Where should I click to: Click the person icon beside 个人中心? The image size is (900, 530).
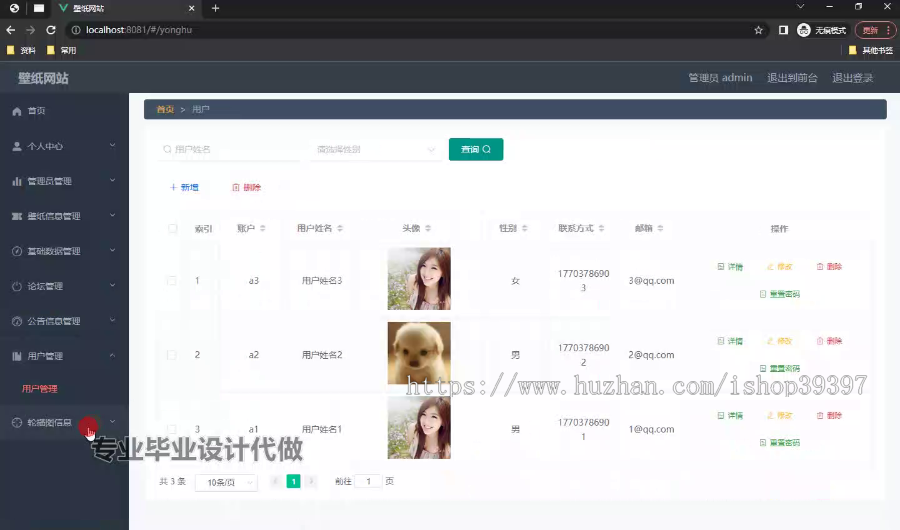(x=17, y=146)
